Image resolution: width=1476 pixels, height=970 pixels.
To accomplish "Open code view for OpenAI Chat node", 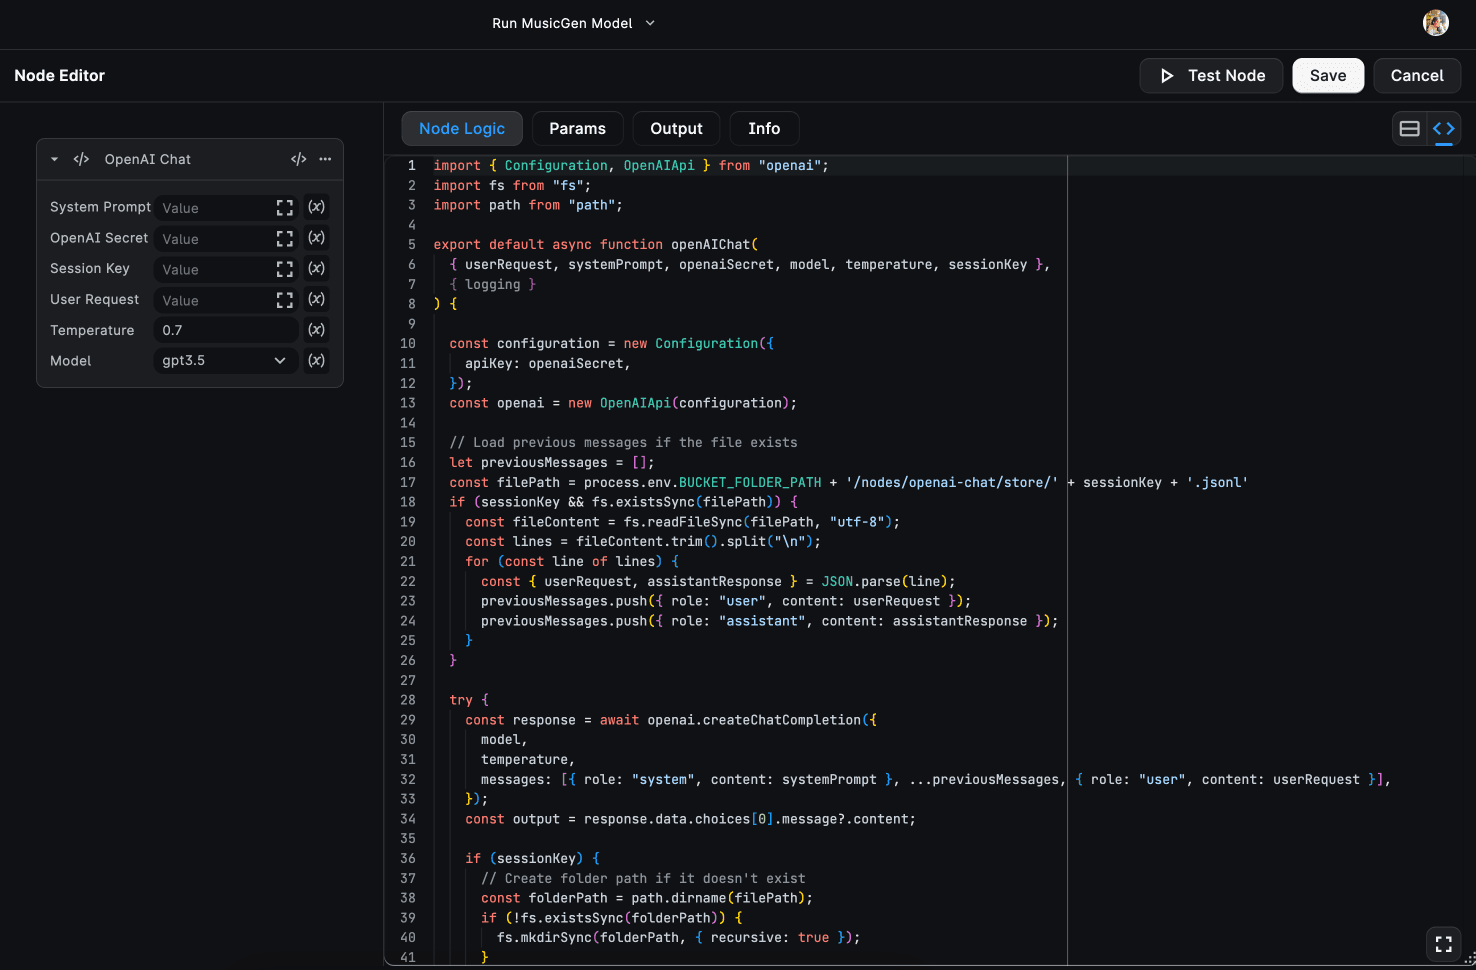I will (298, 159).
